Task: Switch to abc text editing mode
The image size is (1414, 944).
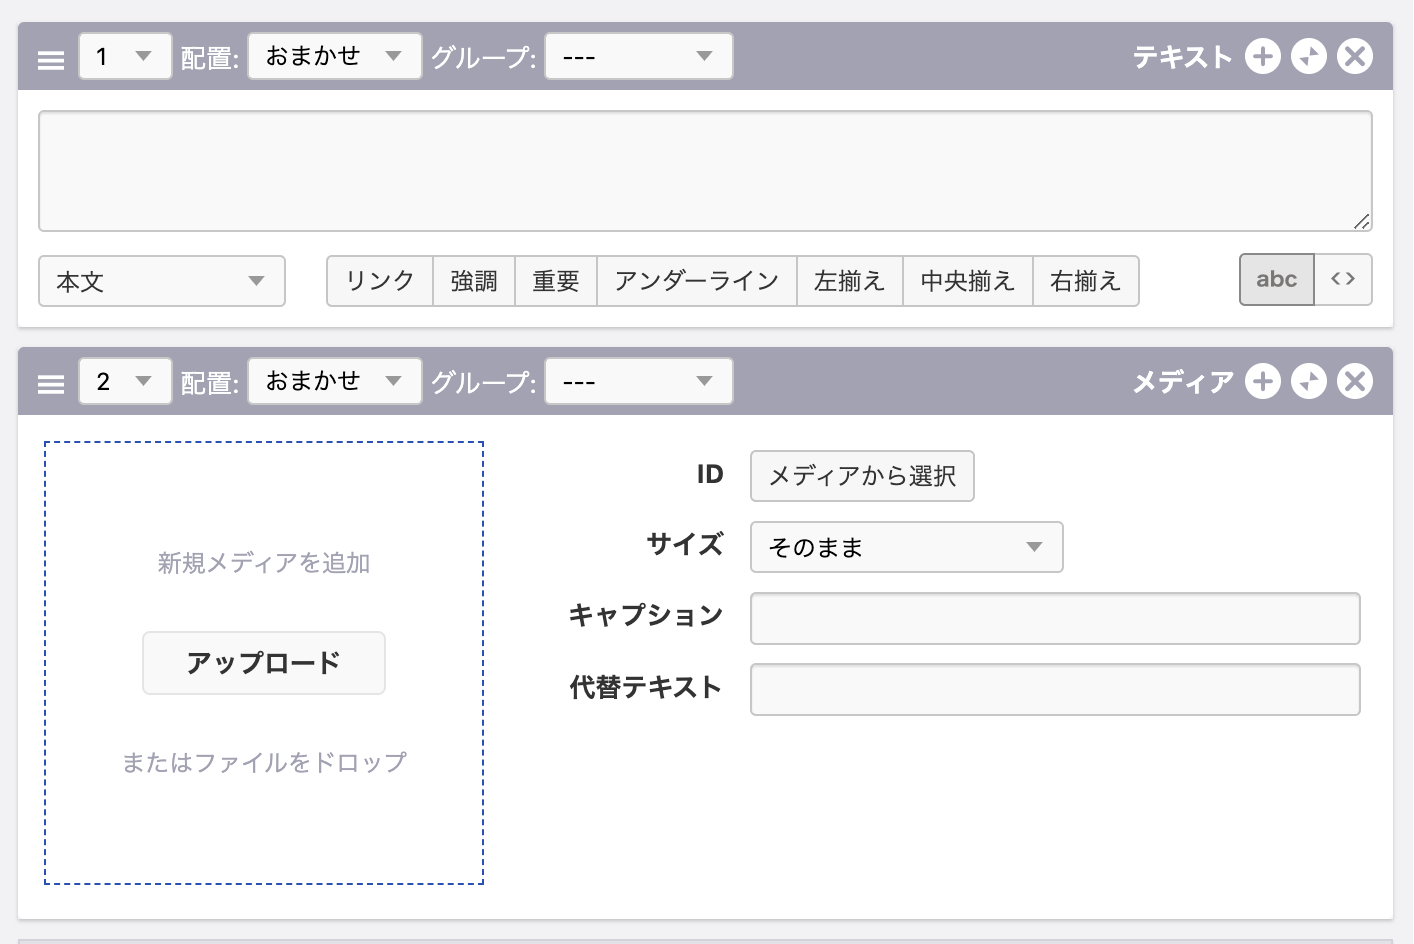Action: [1276, 280]
